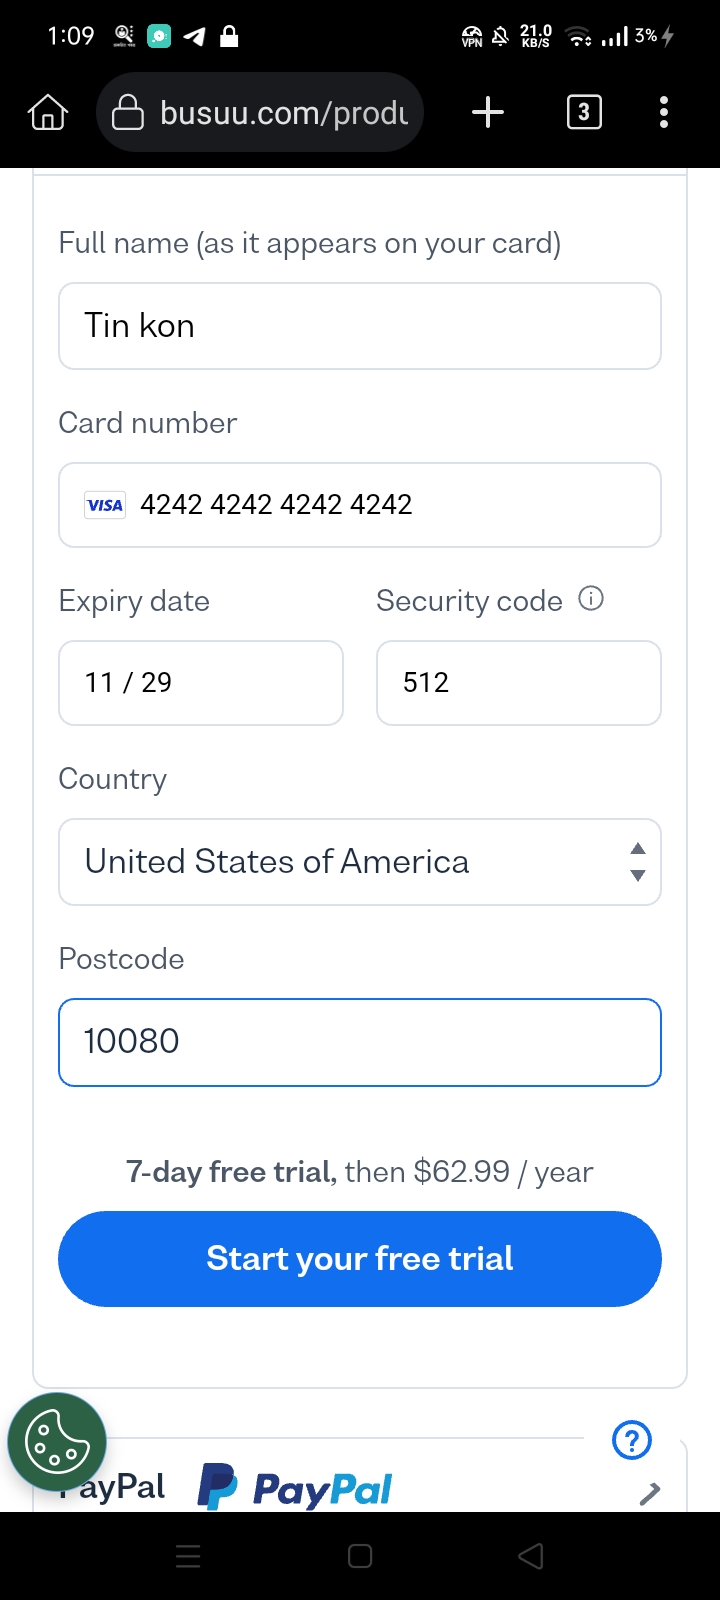Click the security code info icon
Viewport: 720px width, 1600px height.
coord(592,599)
